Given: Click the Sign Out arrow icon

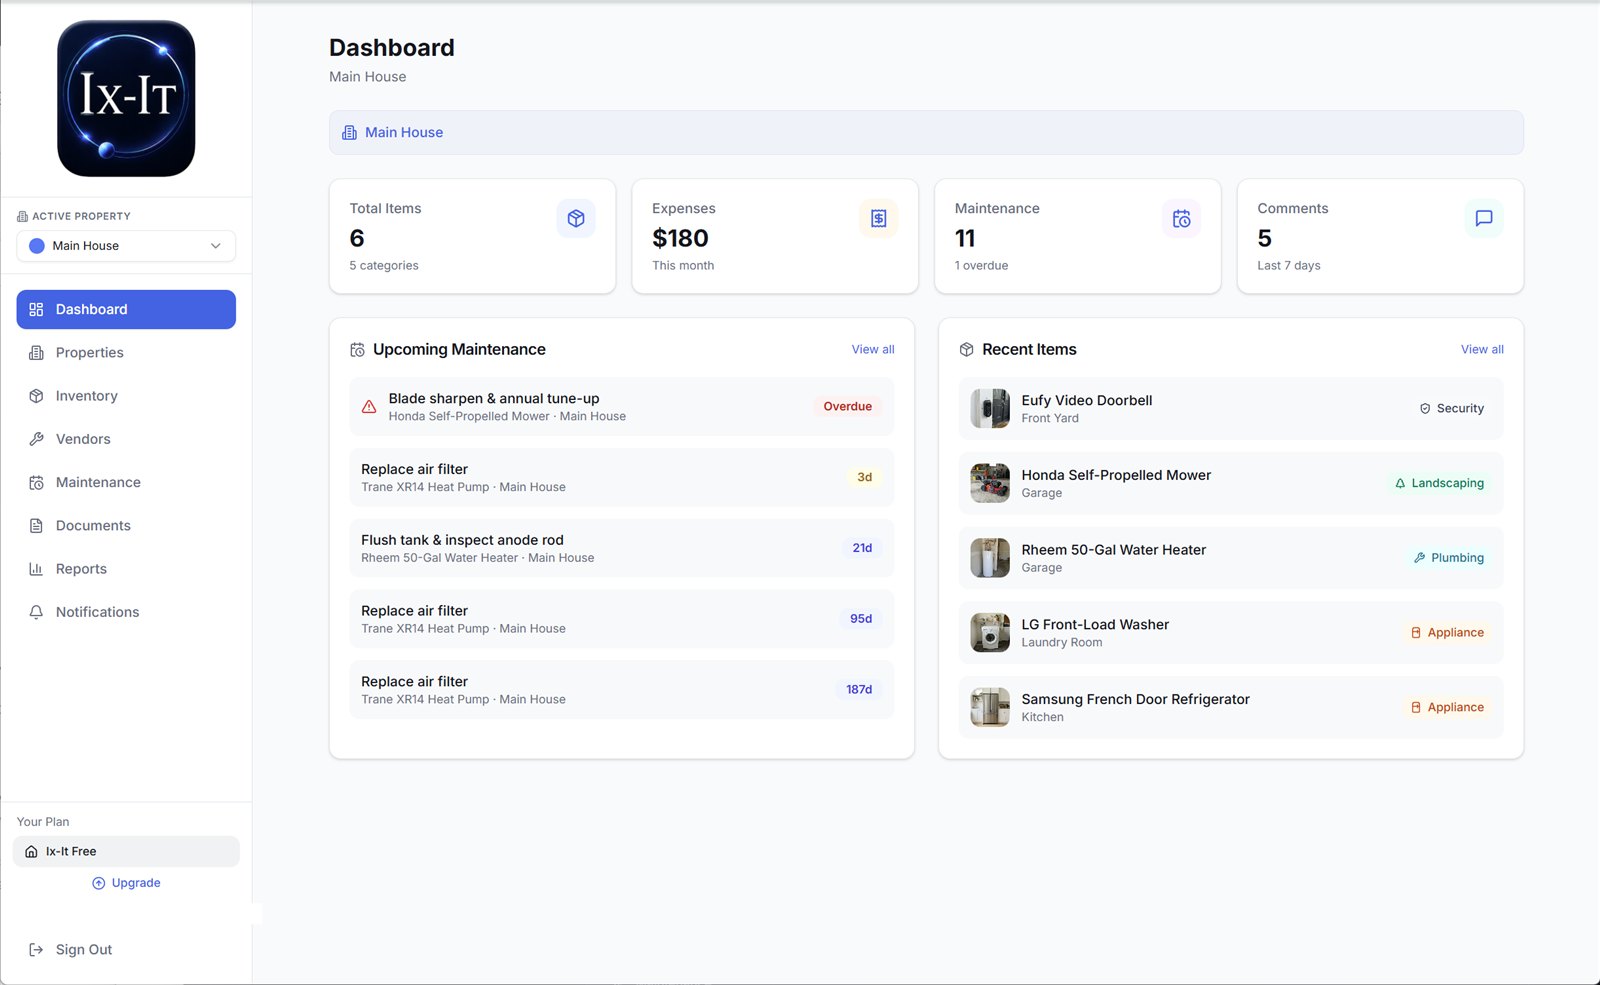Looking at the screenshot, I should [x=36, y=950].
